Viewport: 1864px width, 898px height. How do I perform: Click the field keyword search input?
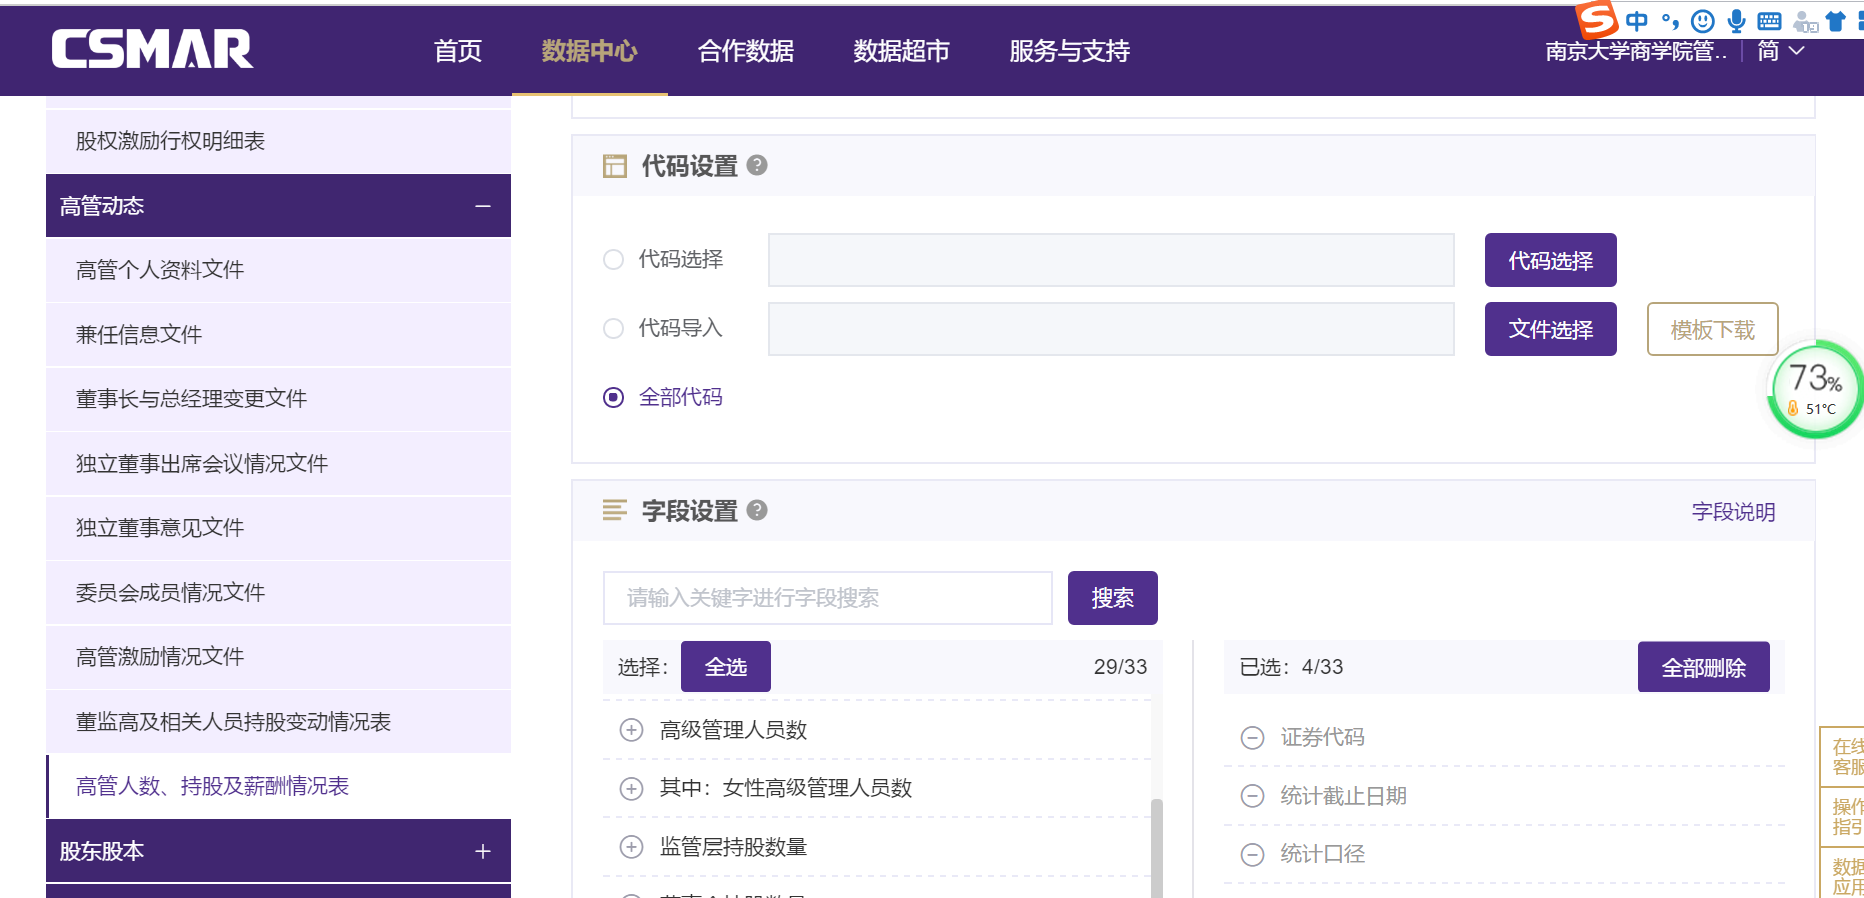pos(828,598)
